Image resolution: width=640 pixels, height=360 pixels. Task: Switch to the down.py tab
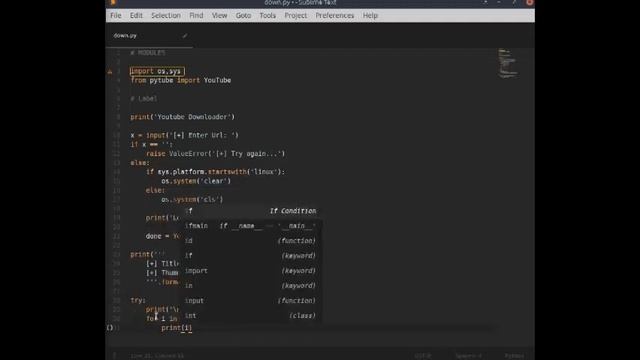click(x=149, y=36)
